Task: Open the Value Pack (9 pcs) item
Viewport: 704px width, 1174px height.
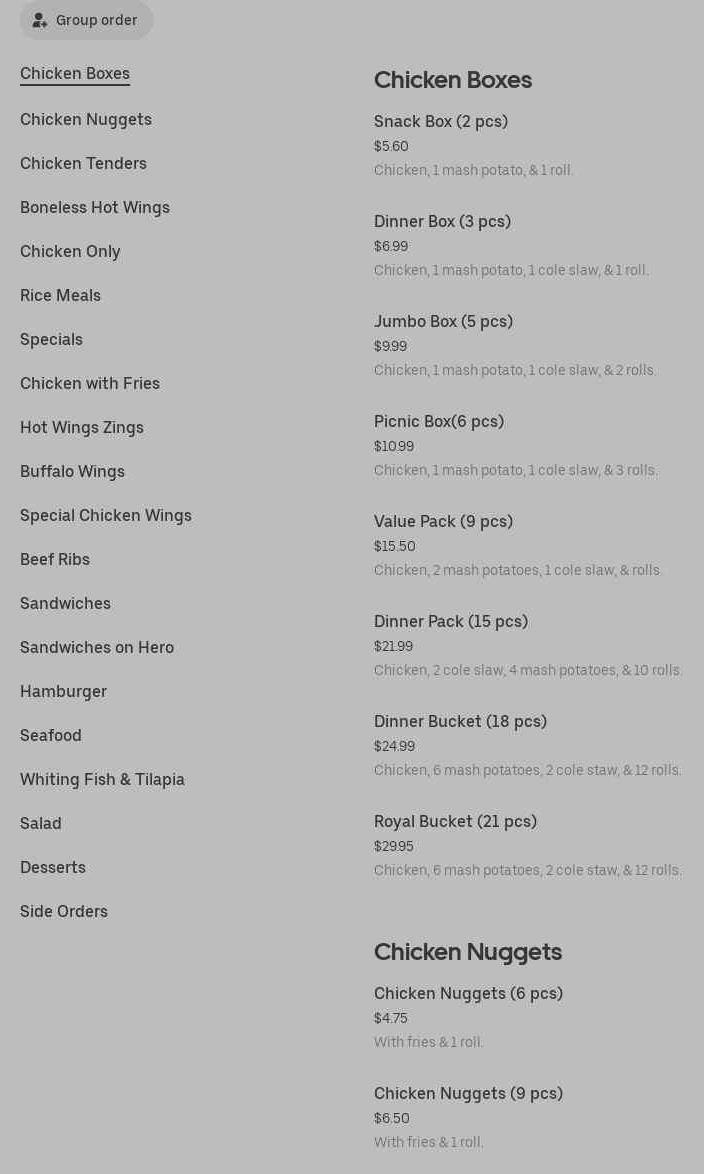Action: pyautogui.click(x=443, y=522)
